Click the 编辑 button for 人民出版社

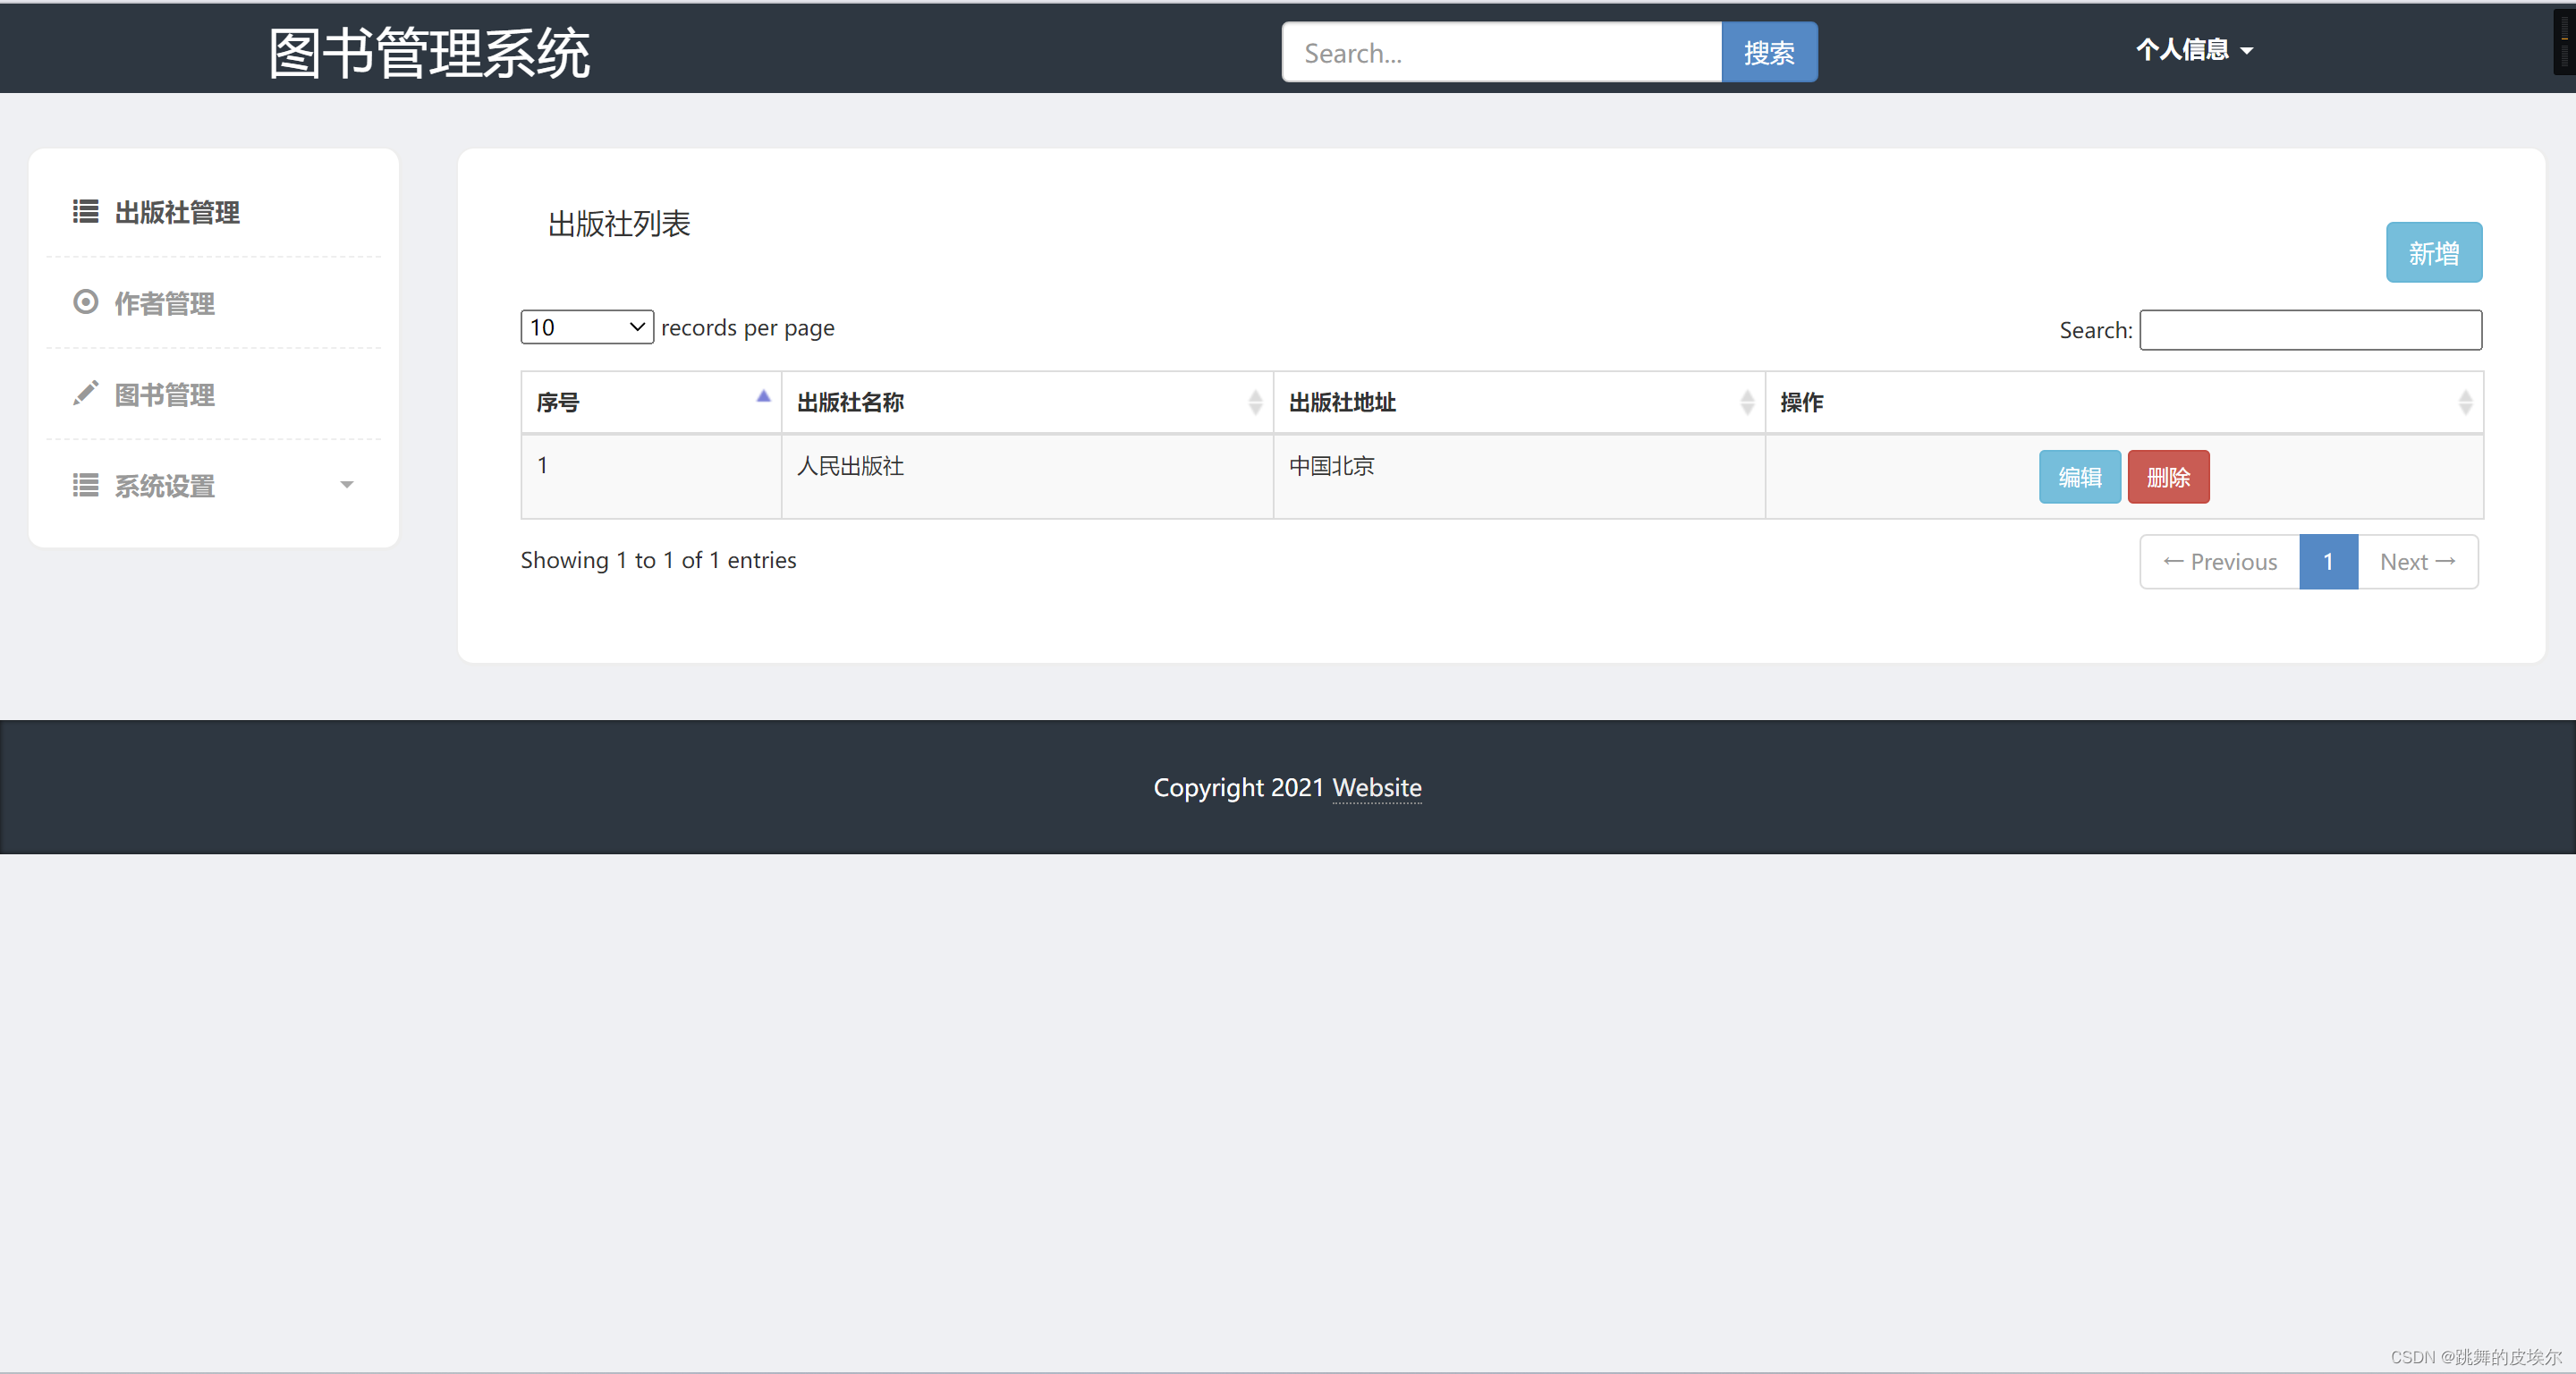2079,477
